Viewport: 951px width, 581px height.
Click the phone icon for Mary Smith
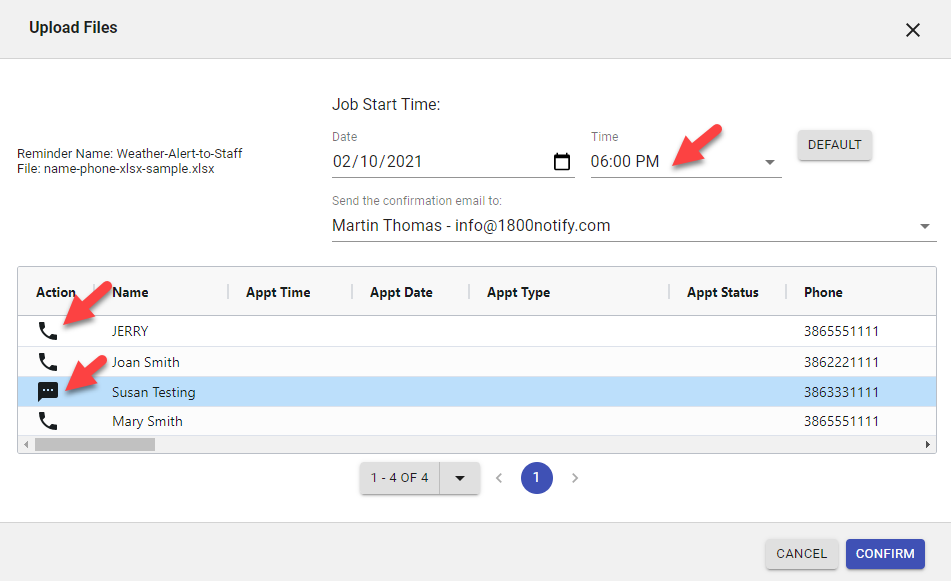[x=47, y=421]
